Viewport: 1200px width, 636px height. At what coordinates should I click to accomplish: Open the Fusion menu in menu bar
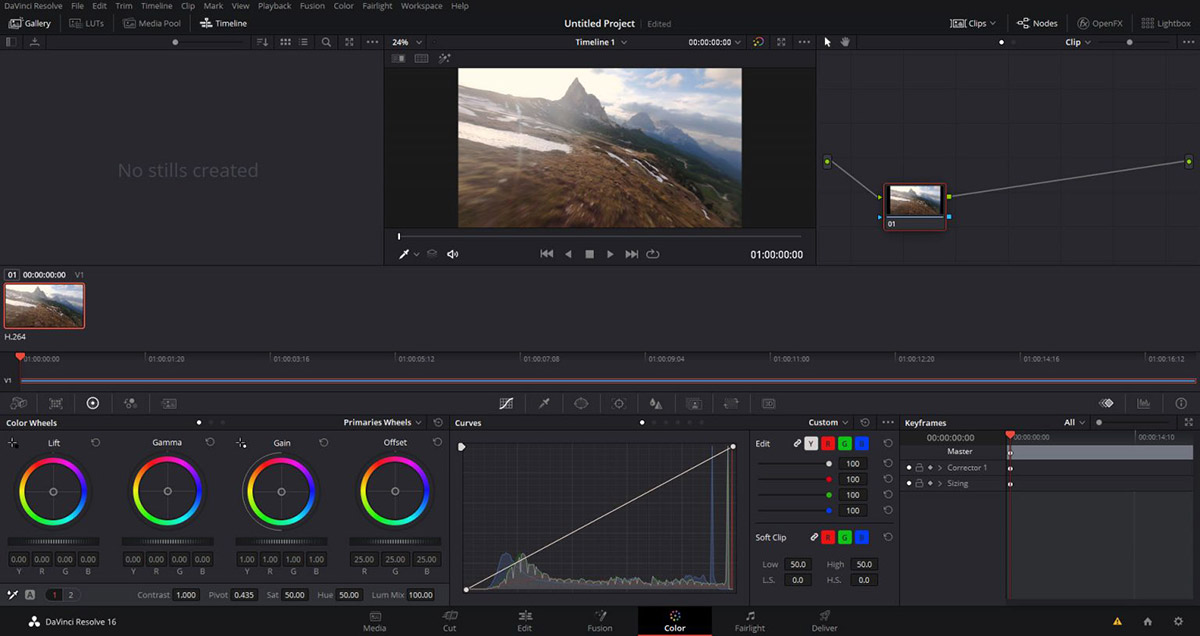point(311,6)
